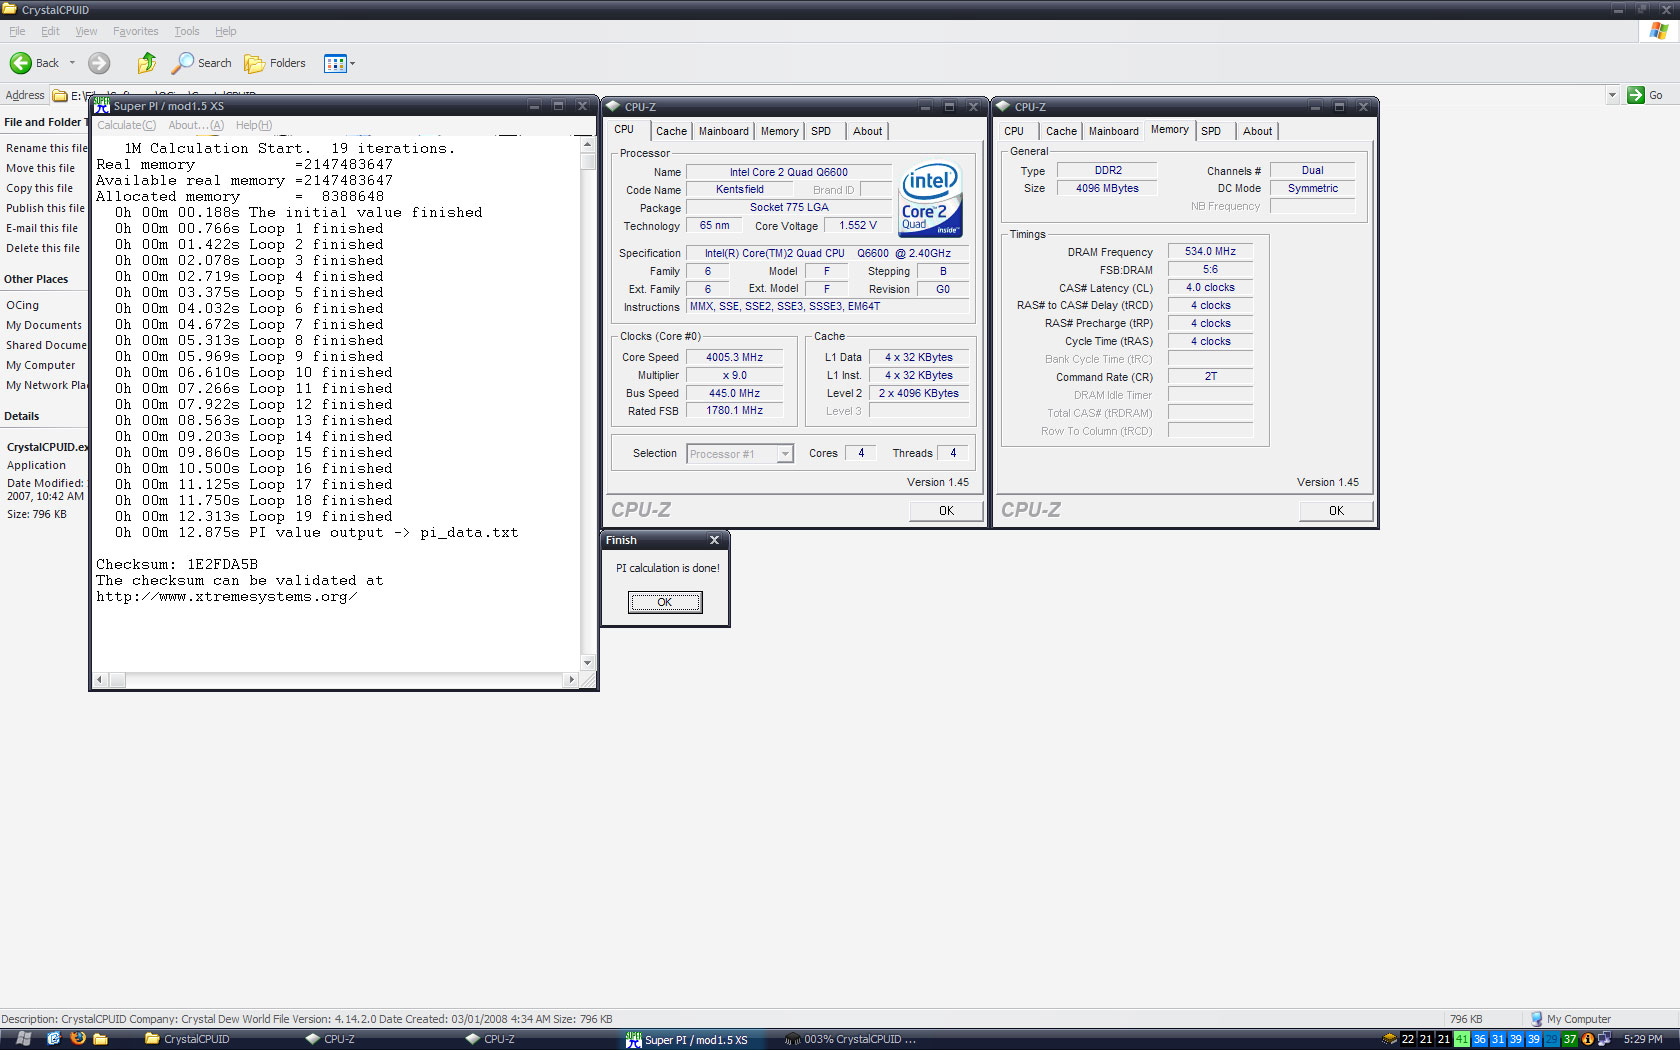Viewport: 1680px width, 1050px height.
Task: Click left CPU-Z window title icon
Action: pyautogui.click(x=613, y=106)
